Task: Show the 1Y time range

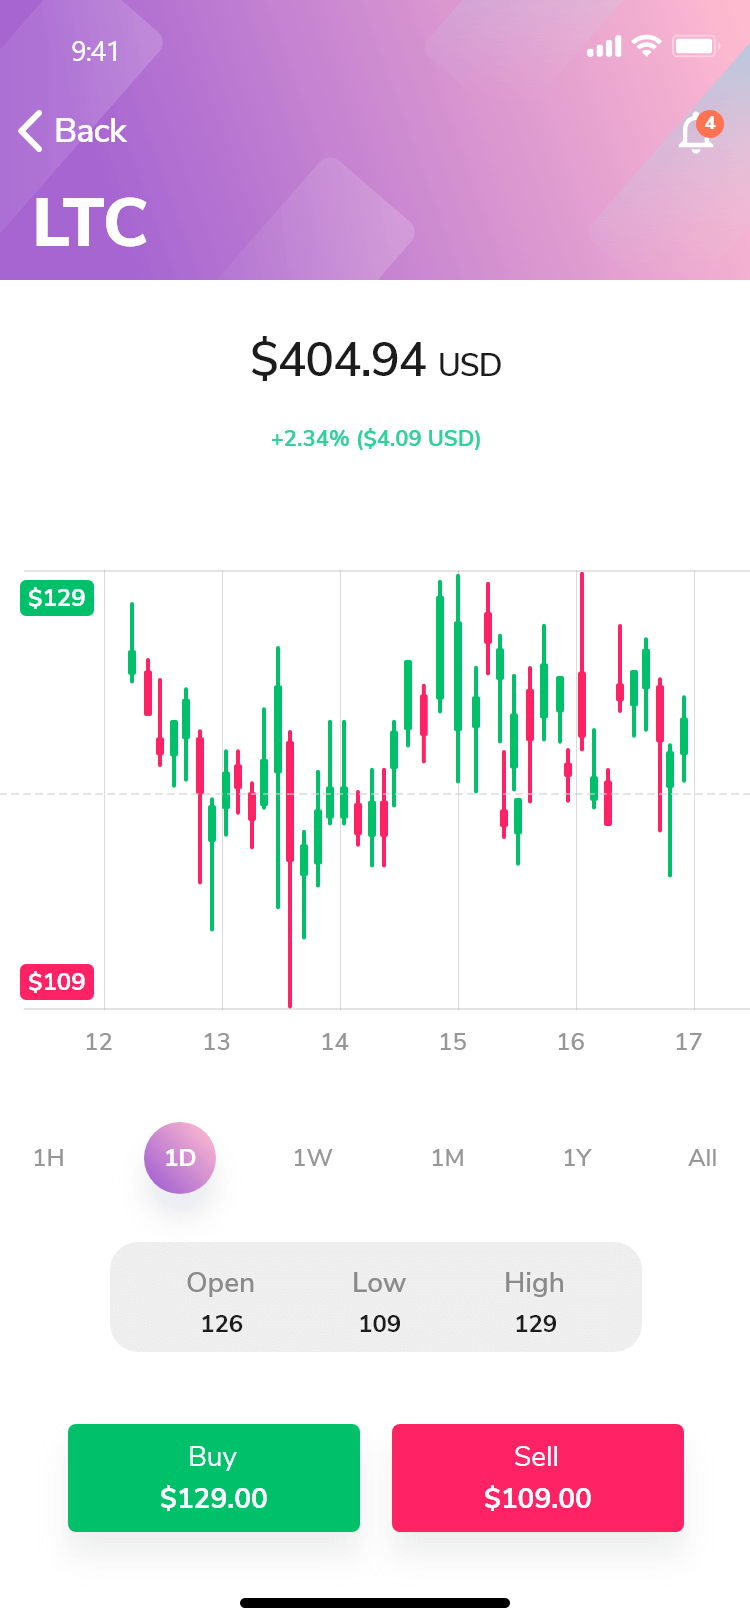Action: (x=577, y=1158)
